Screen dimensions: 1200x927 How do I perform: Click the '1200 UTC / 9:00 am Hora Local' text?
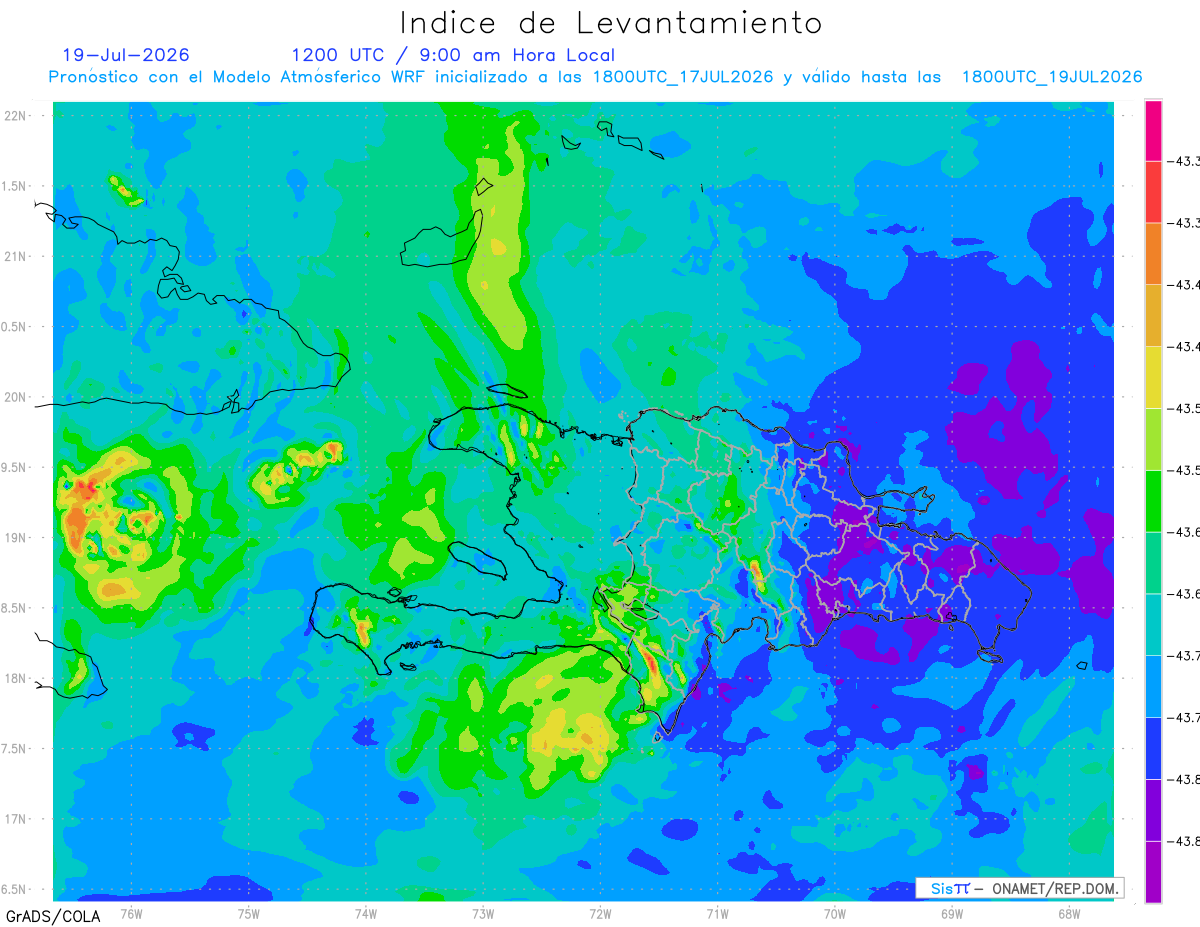point(453,55)
